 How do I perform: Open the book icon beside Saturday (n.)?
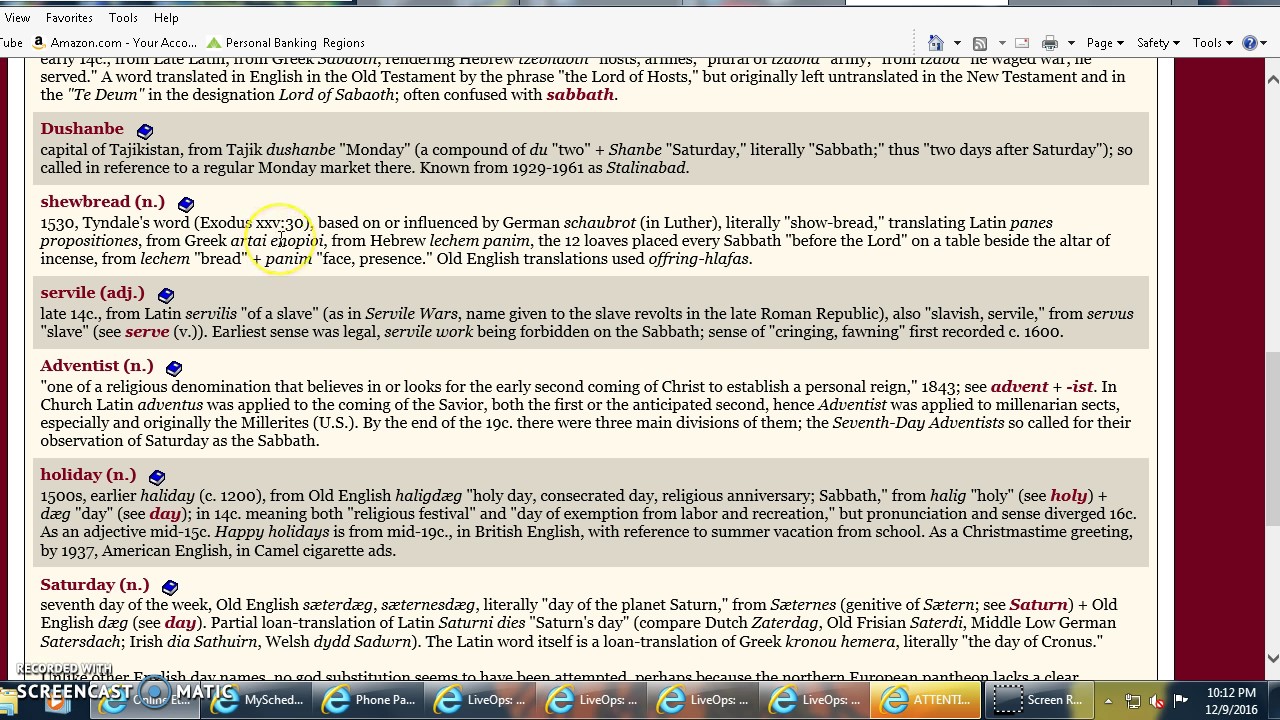(x=170, y=587)
